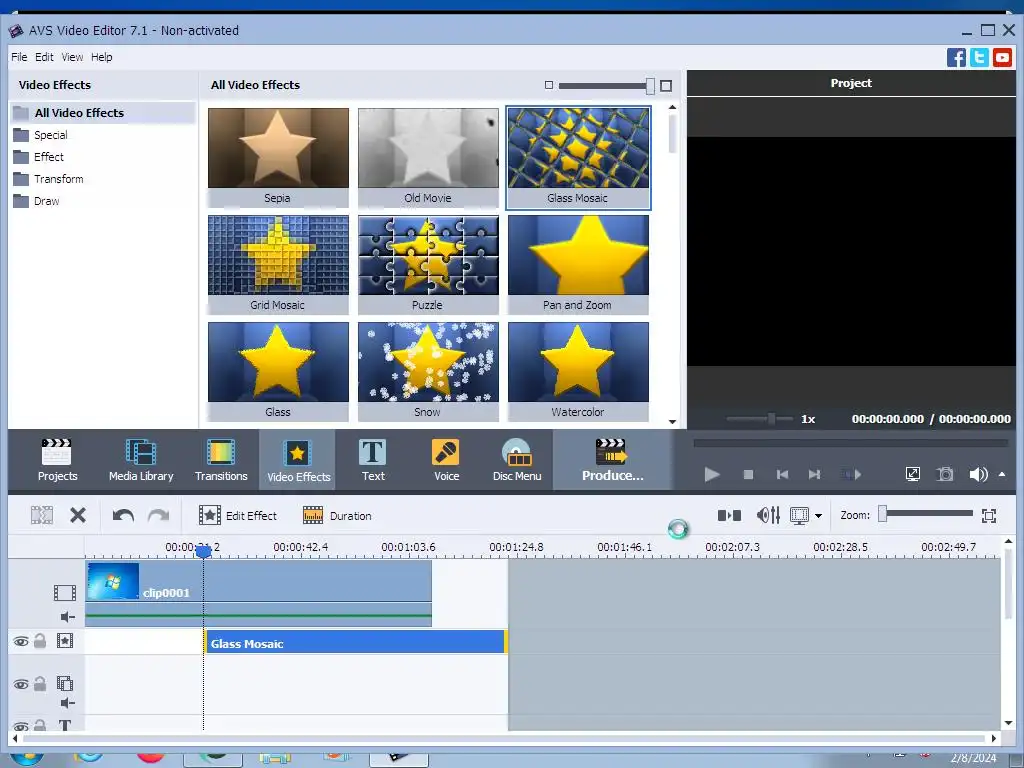
Task: Click the Edit Effect button
Action: click(238, 515)
